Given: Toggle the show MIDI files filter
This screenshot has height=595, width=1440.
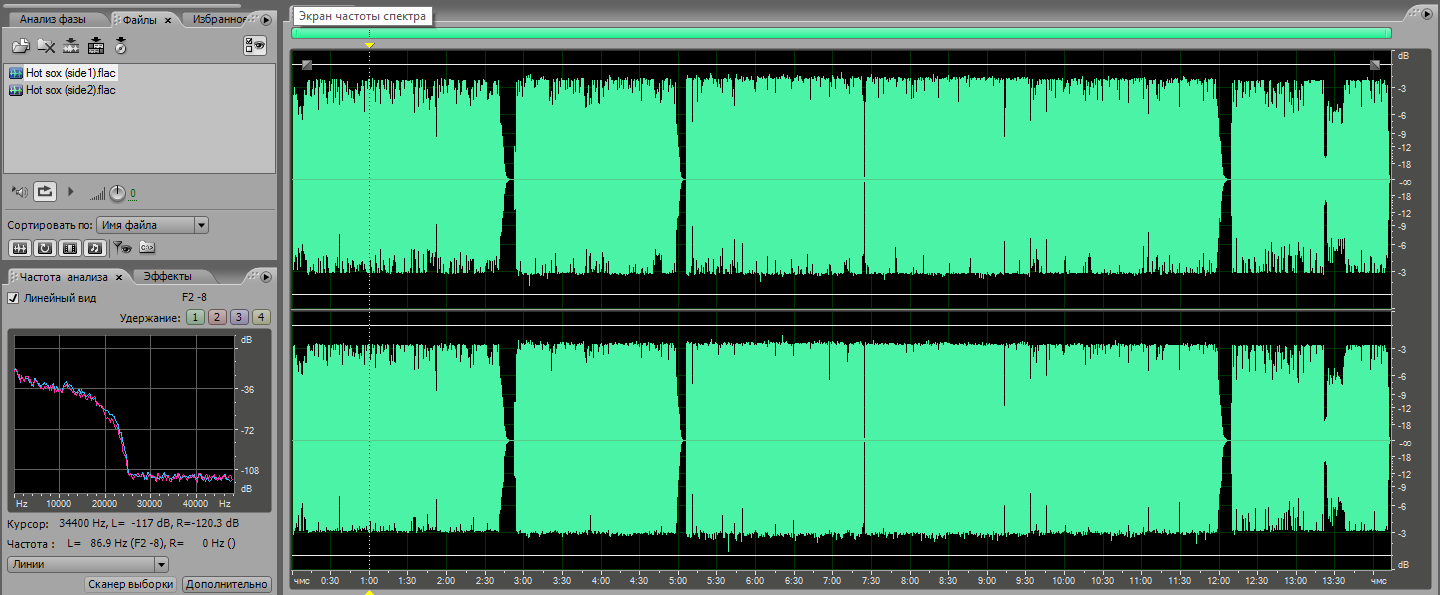Looking at the screenshot, I should tap(94, 247).
